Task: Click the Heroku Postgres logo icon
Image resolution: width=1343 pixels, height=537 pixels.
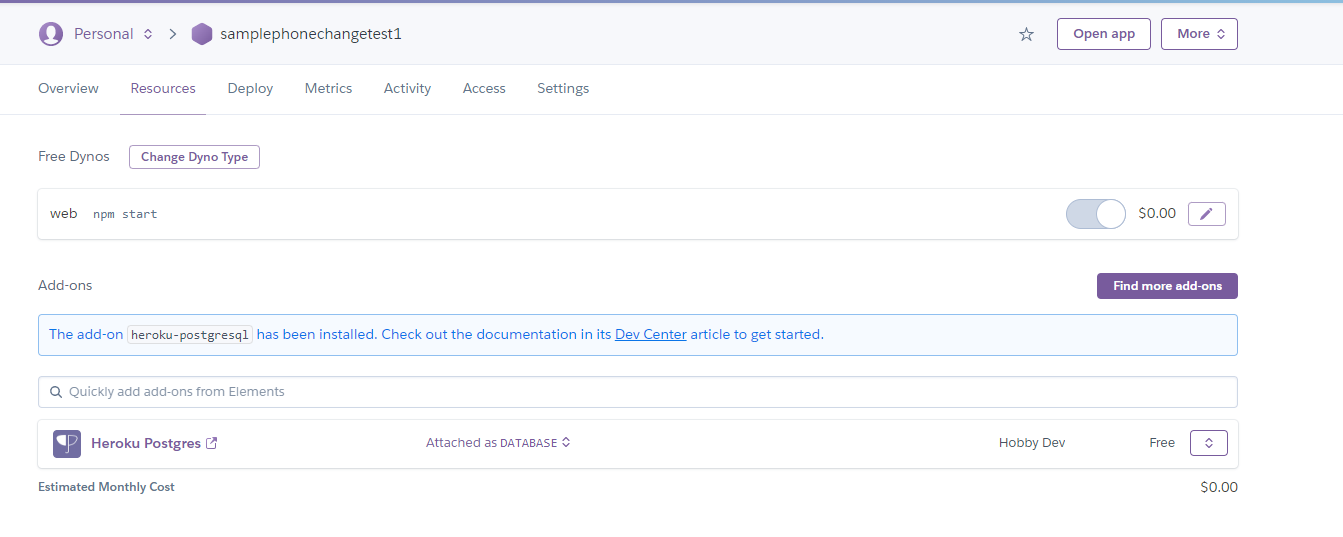Action: pos(67,444)
